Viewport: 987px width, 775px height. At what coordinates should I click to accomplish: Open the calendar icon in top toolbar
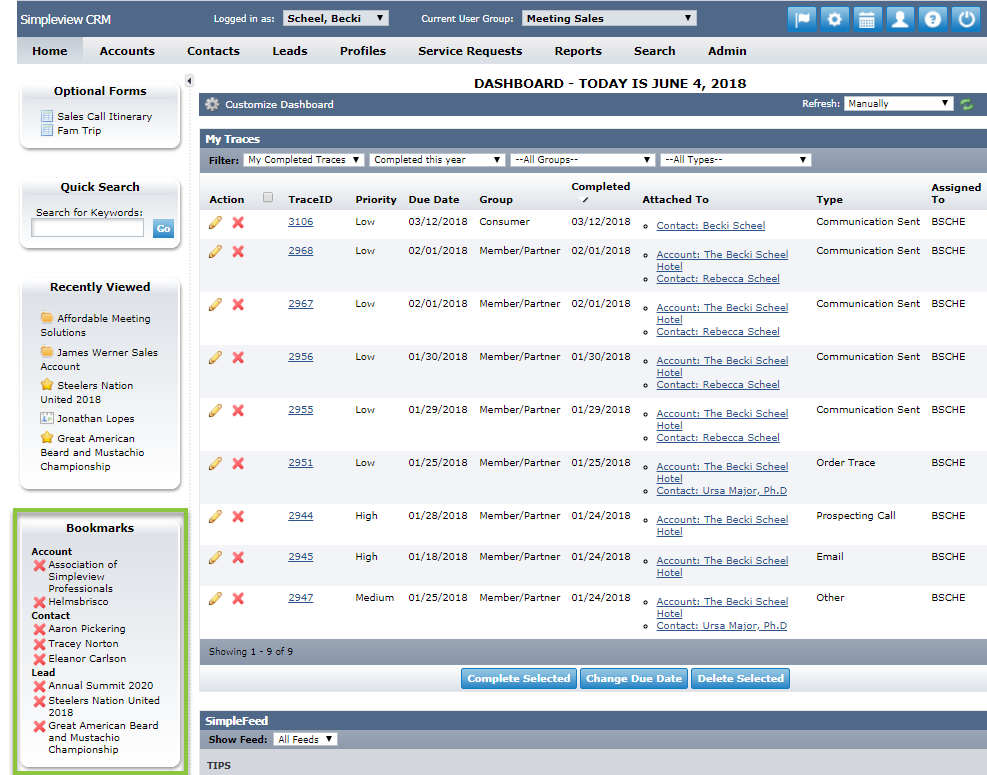tap(867, 20)
